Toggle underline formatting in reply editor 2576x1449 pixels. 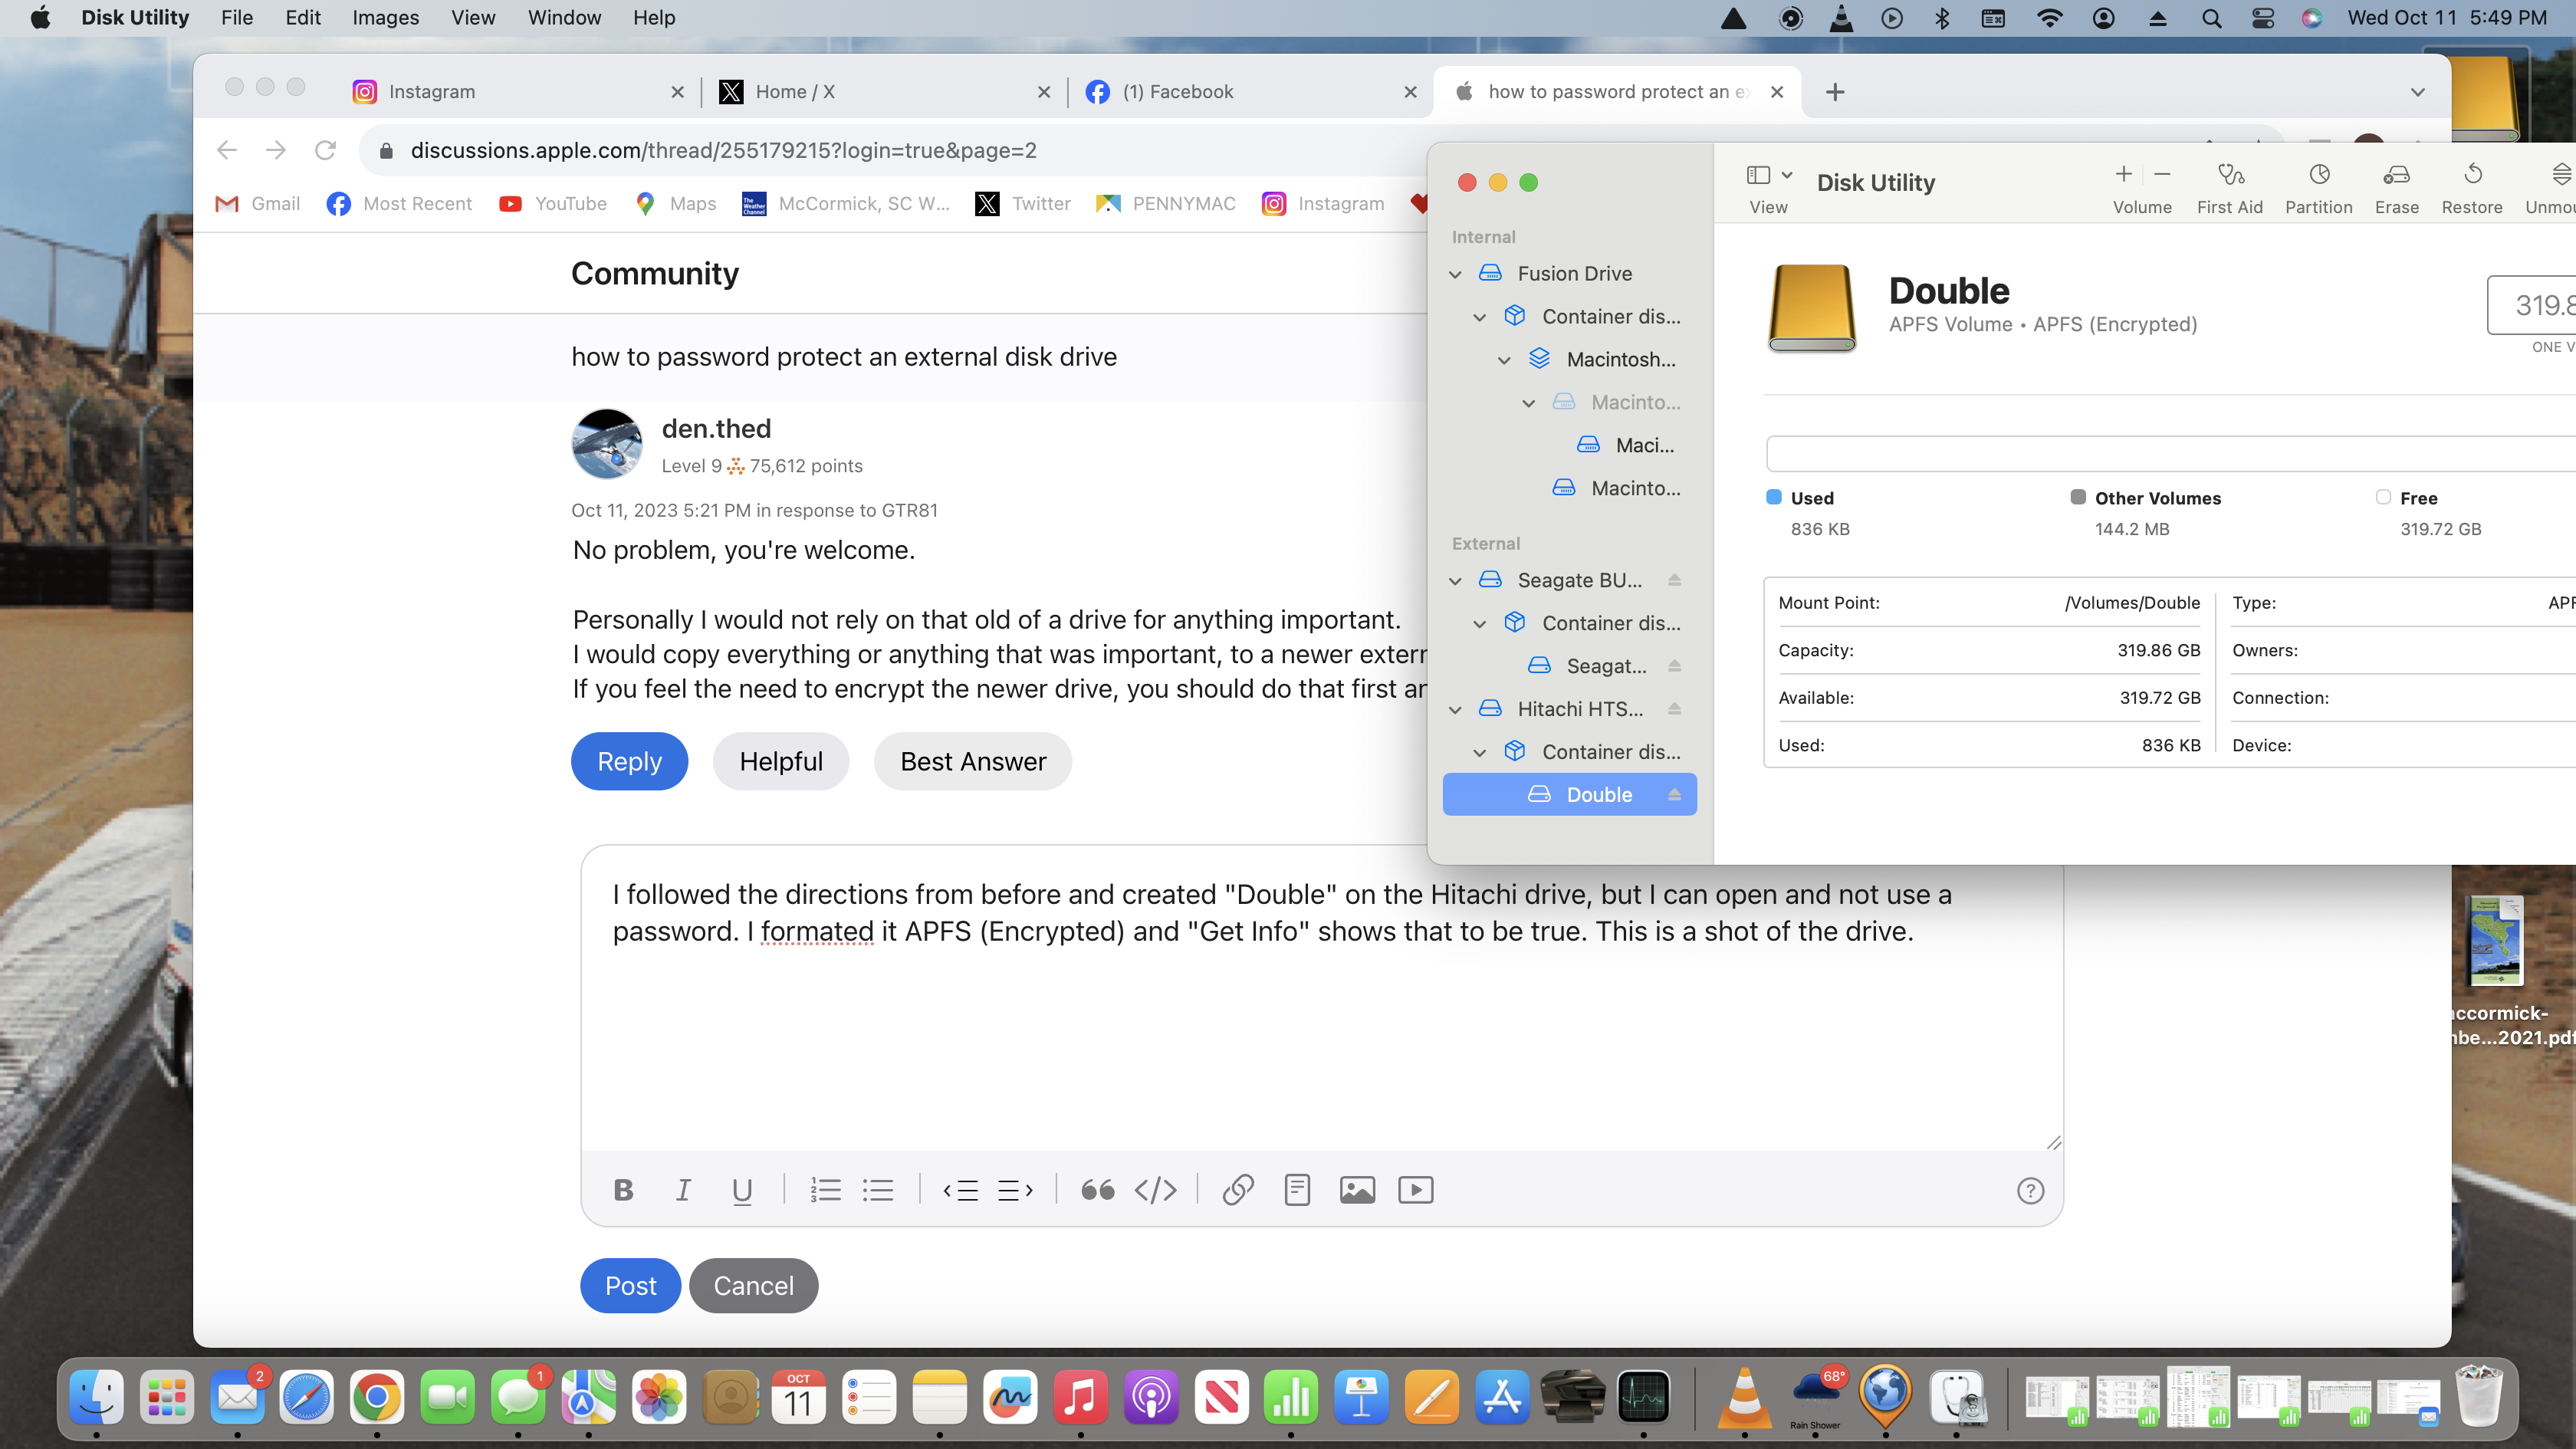[x=741, y=1190]
